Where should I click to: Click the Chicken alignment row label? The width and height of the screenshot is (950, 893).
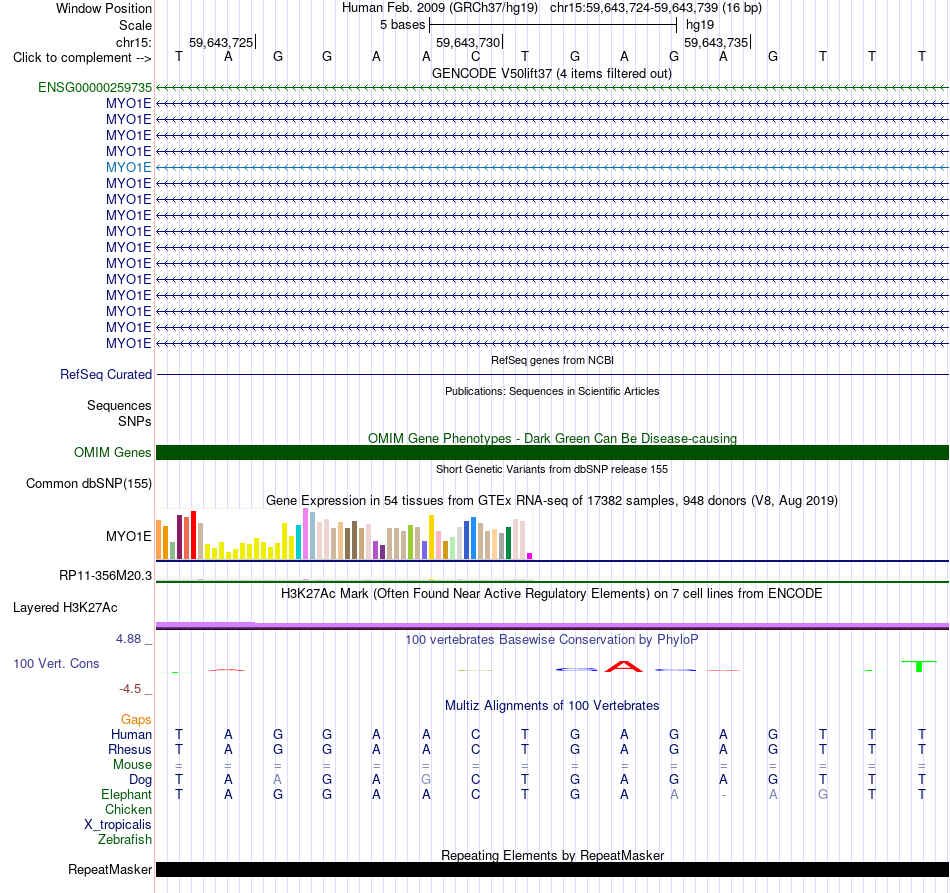point(128,809)
